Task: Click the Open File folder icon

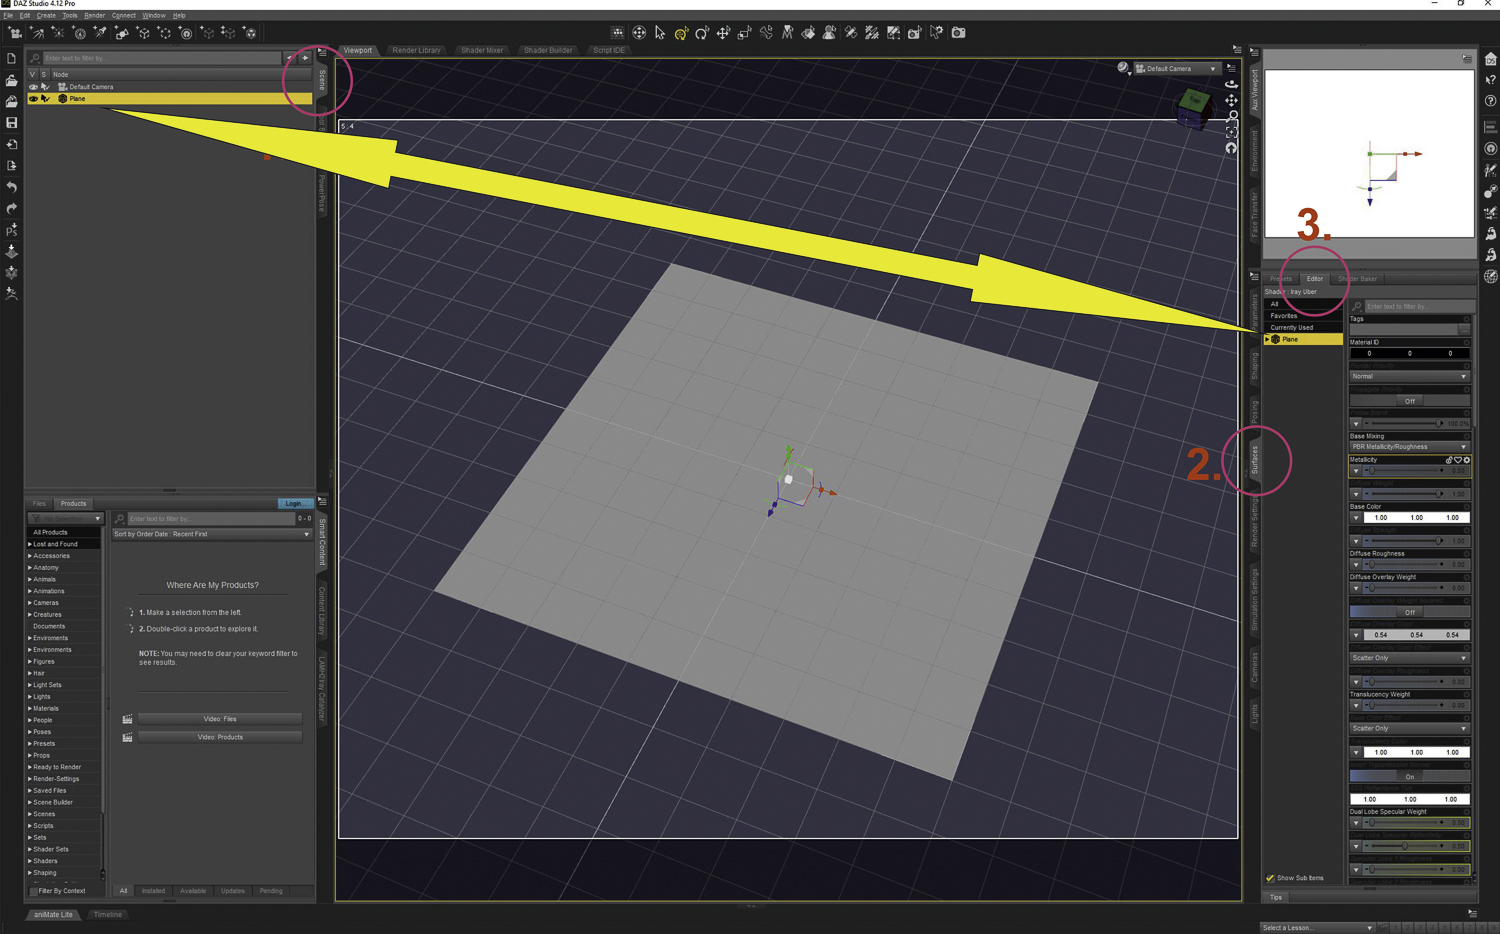Action: coord(12,80)
